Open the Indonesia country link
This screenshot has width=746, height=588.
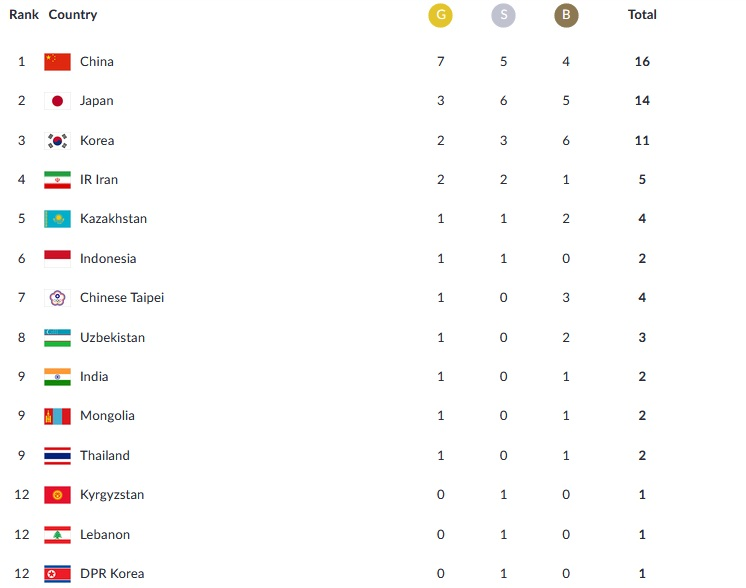108,259
